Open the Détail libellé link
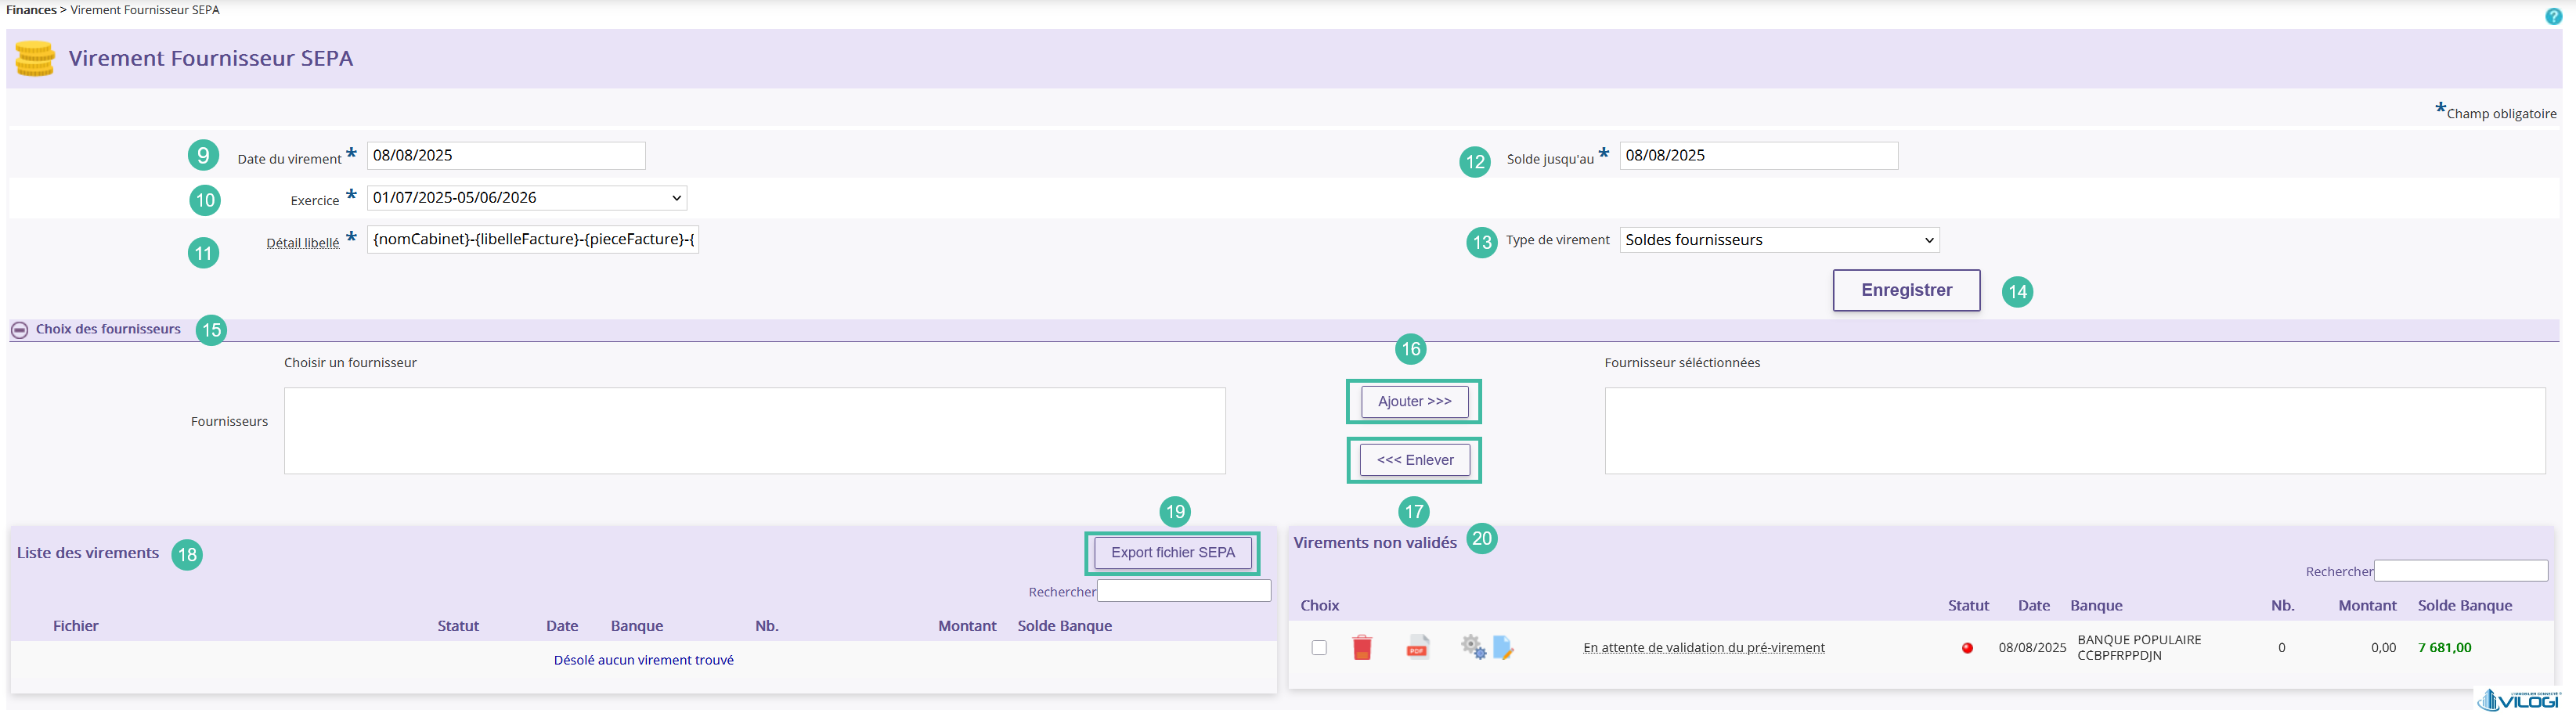 (303, 243)
